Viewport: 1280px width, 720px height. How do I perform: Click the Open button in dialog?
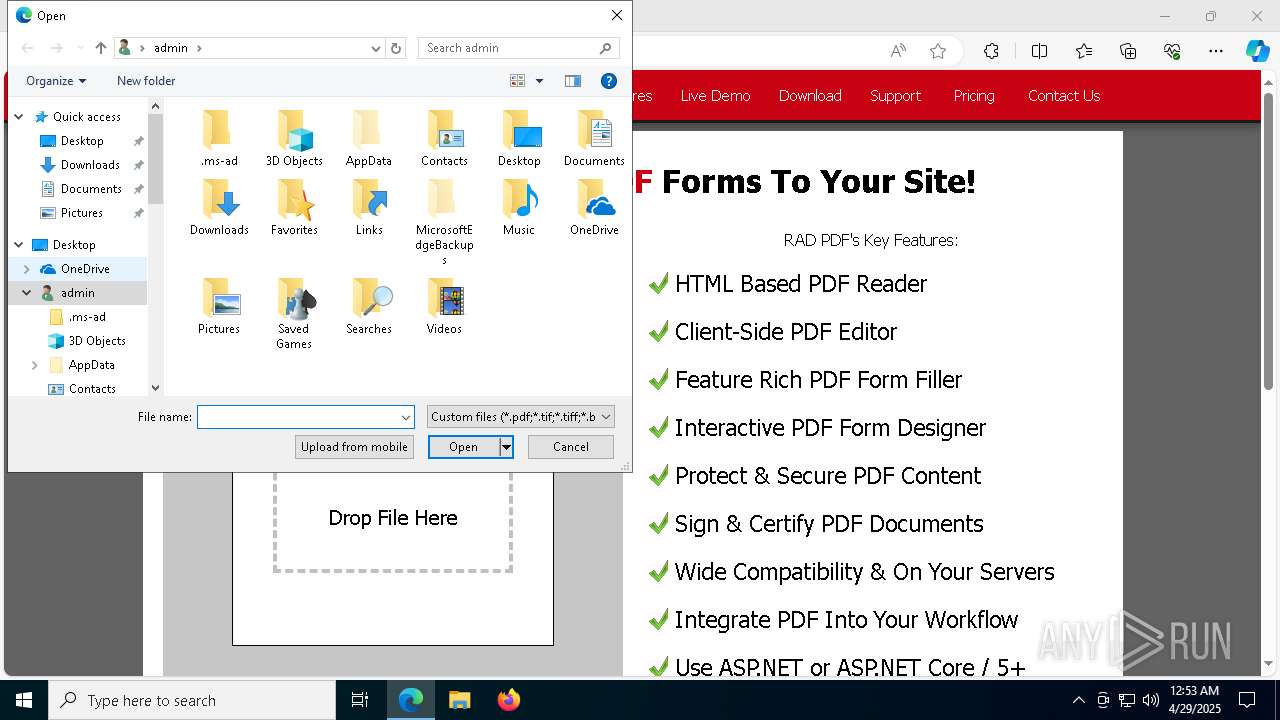point(464,447)
